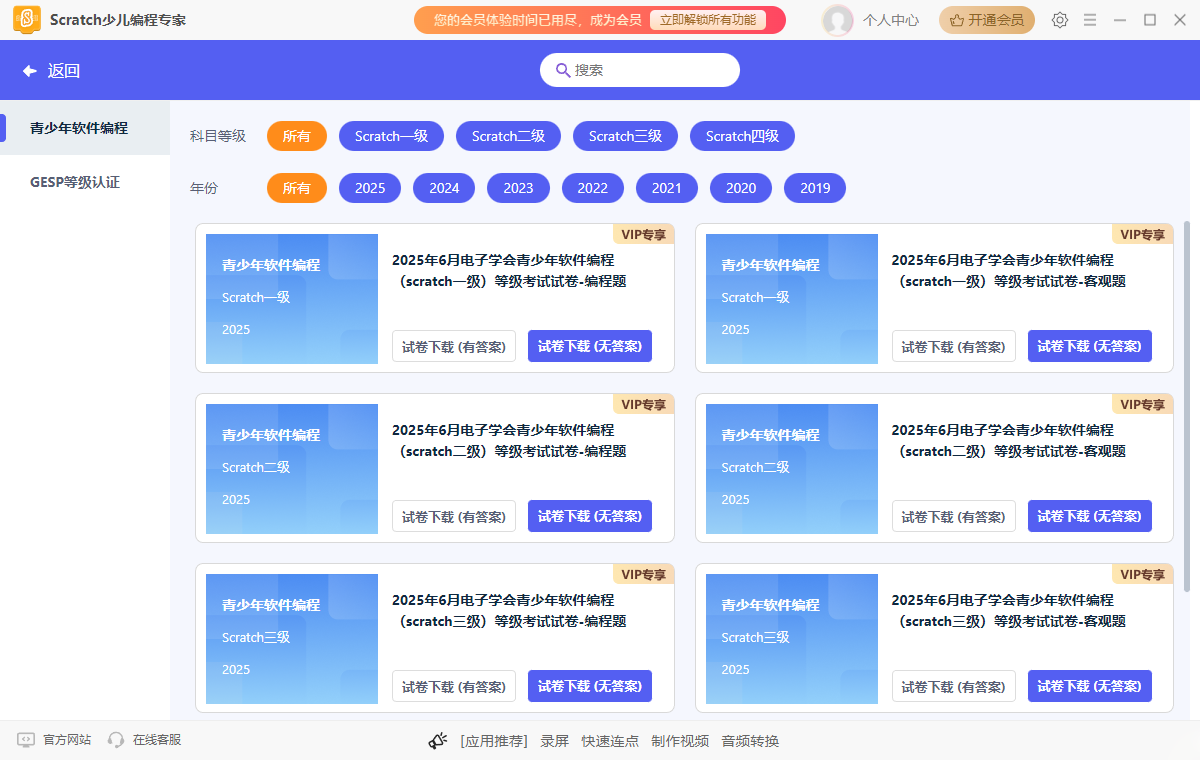
Task: Click the user avatar image
Action: coord(838,19)
